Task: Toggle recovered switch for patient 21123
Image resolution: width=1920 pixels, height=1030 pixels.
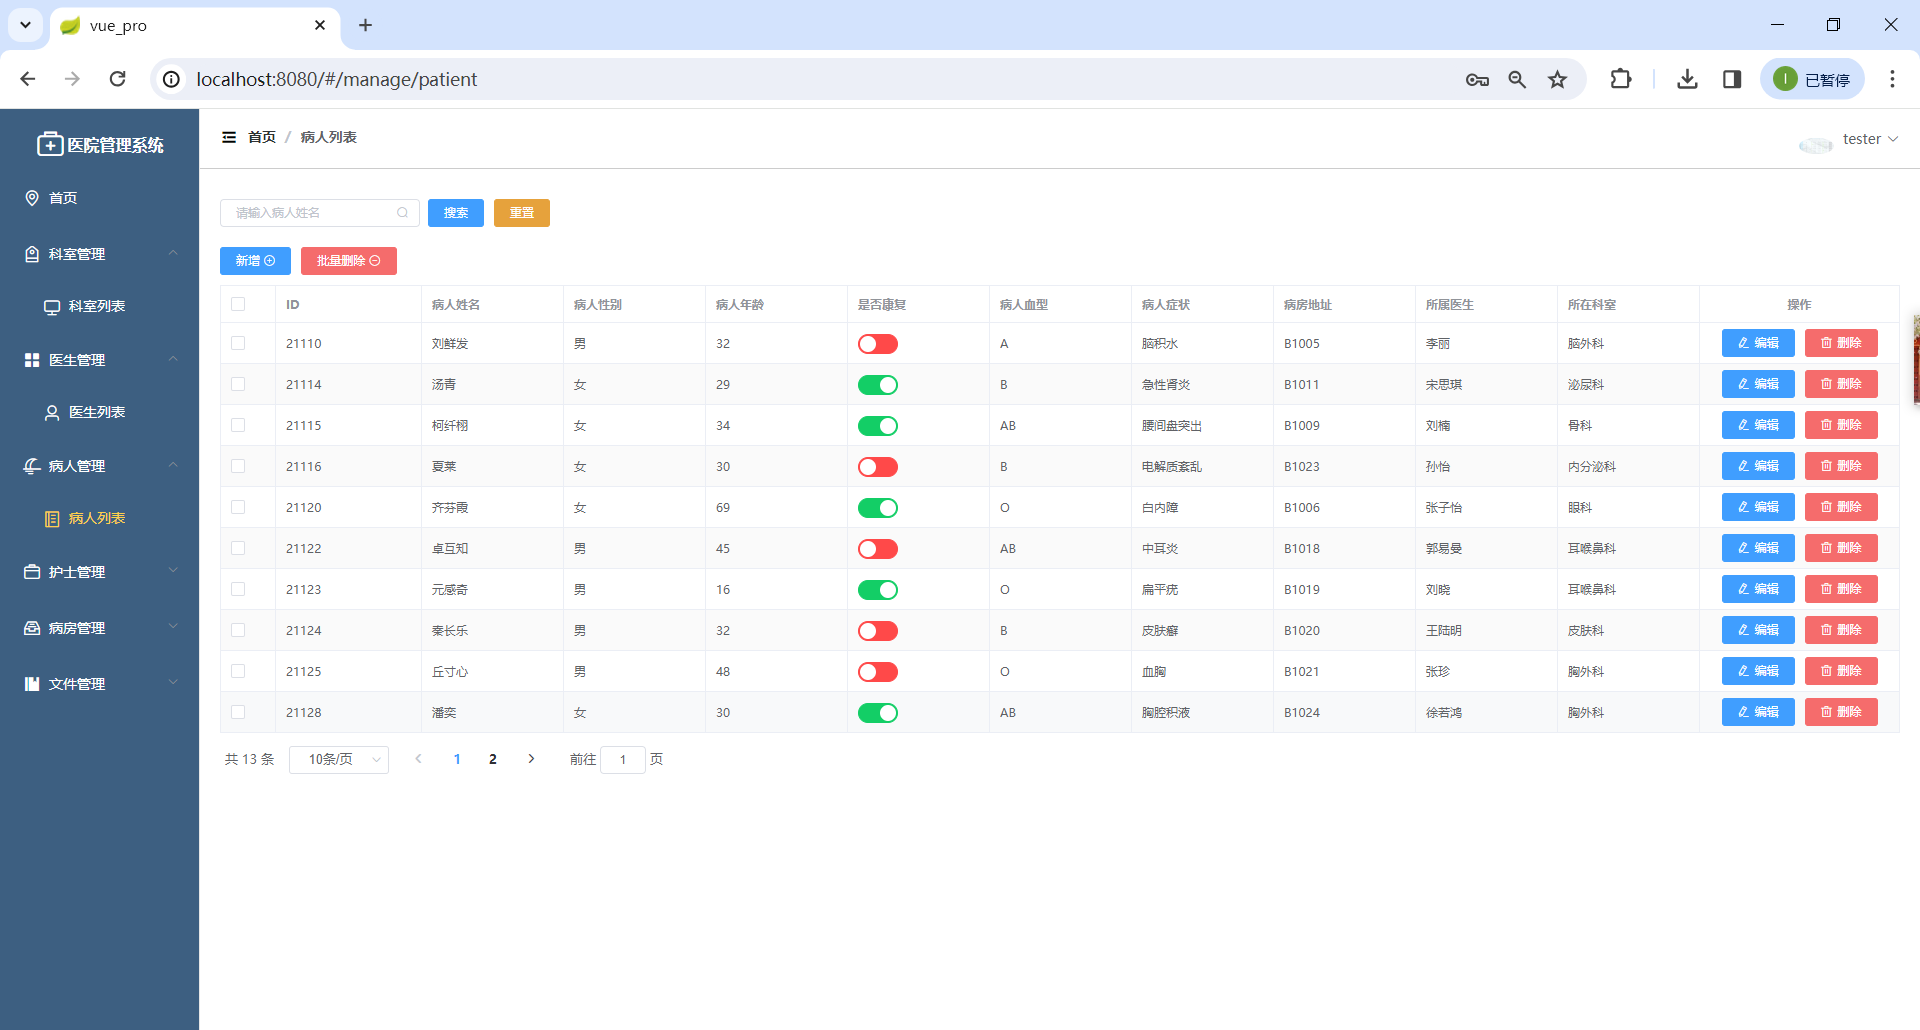Action: click(878, 590)
